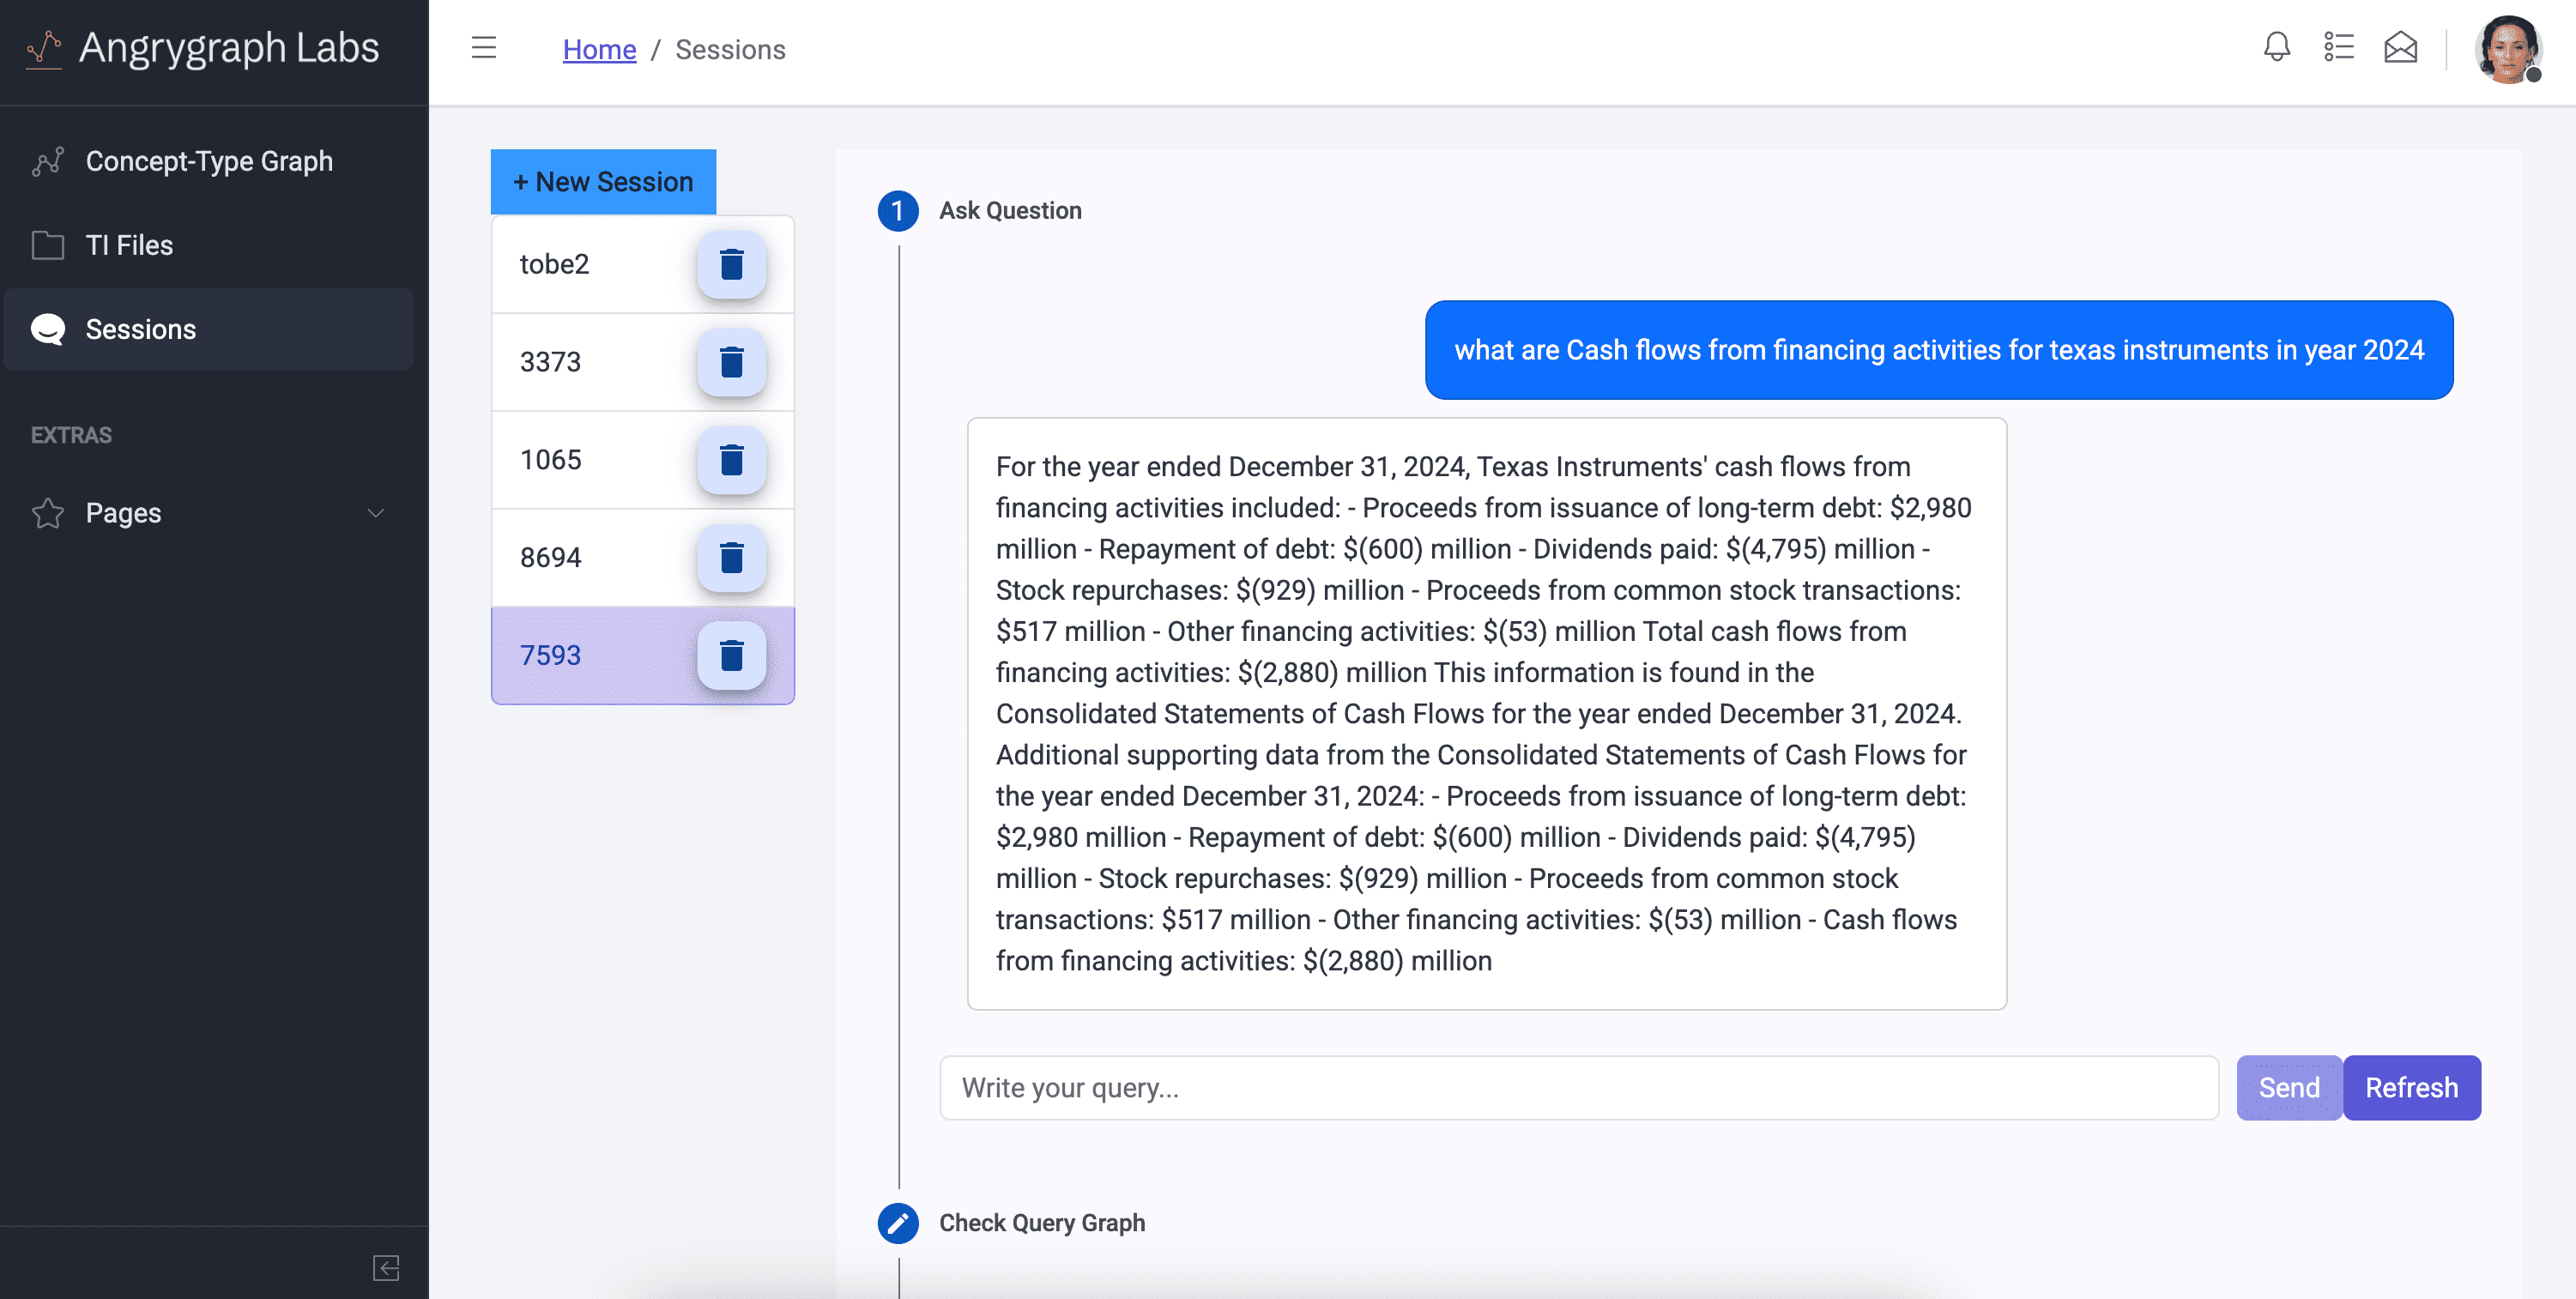Expand the Pages section chevron
The image size is (2576, 1299).
coord(376,513)
